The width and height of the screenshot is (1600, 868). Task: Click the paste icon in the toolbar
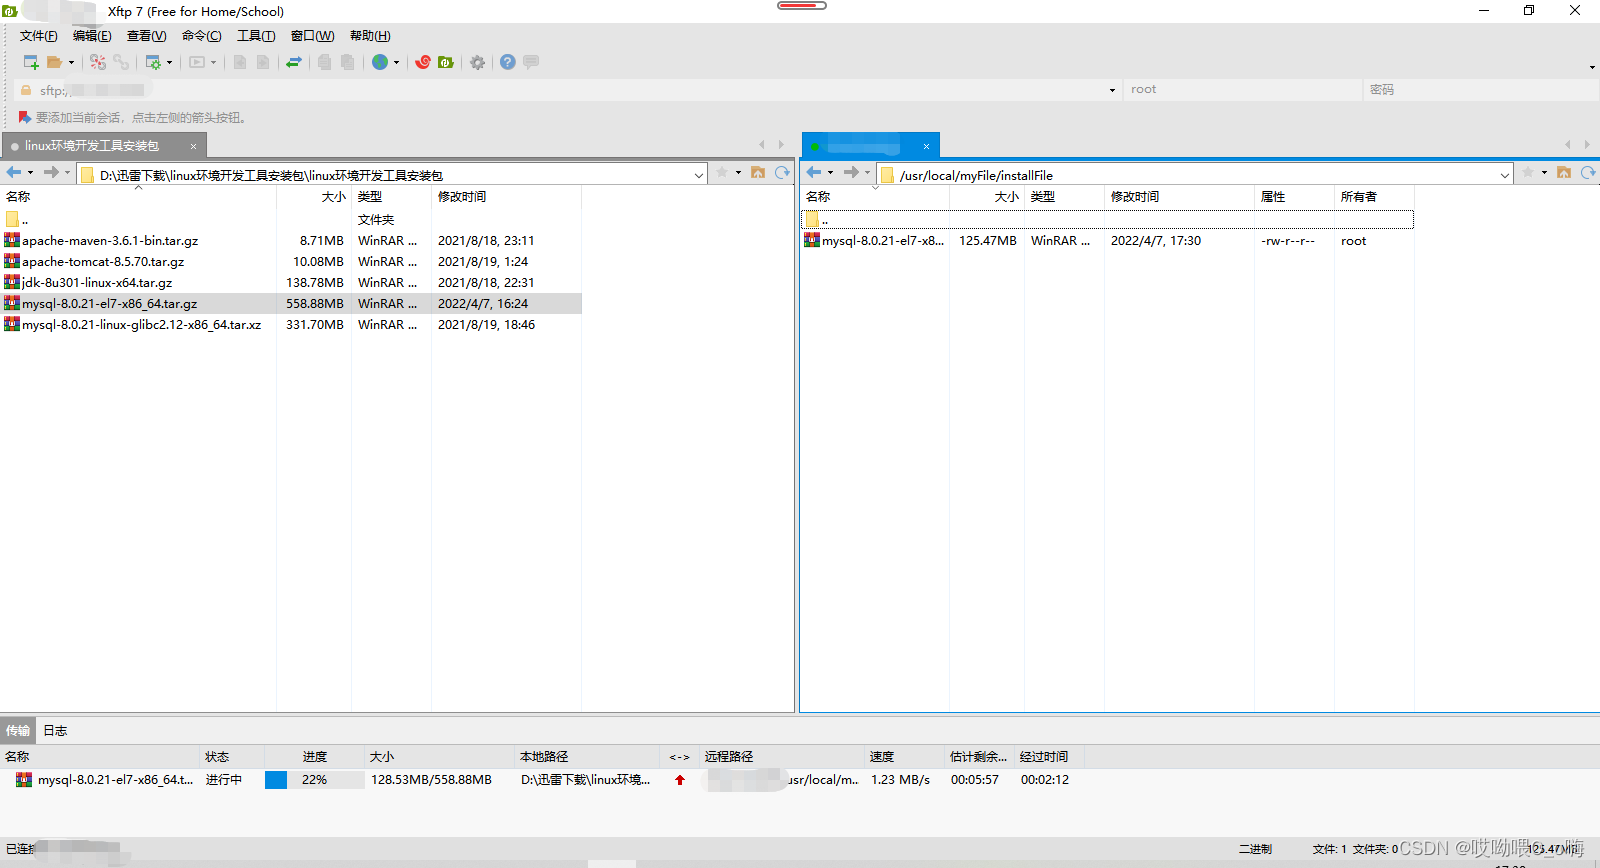coord(347,62)
